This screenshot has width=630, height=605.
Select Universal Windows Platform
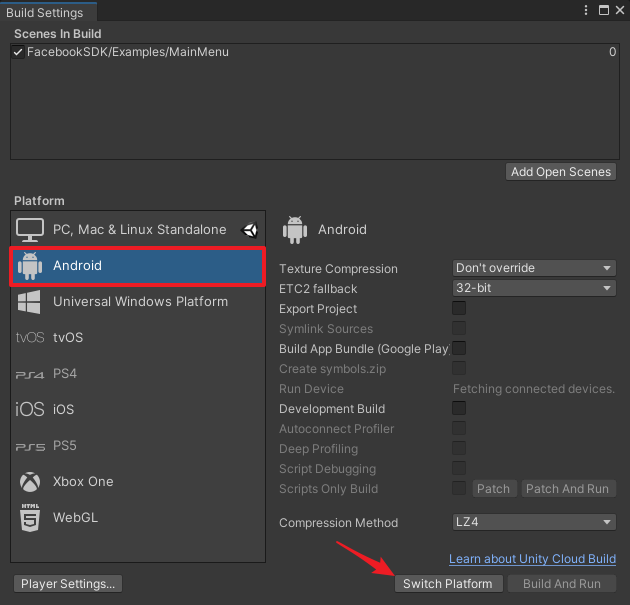pos(138,302)
